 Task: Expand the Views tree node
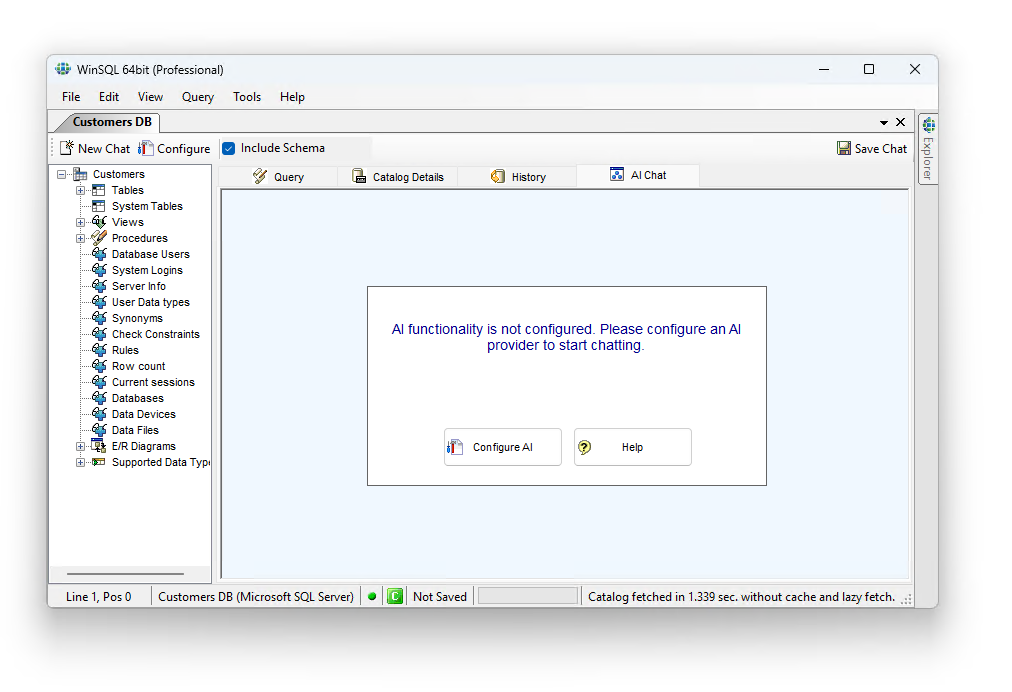[80, 222]
